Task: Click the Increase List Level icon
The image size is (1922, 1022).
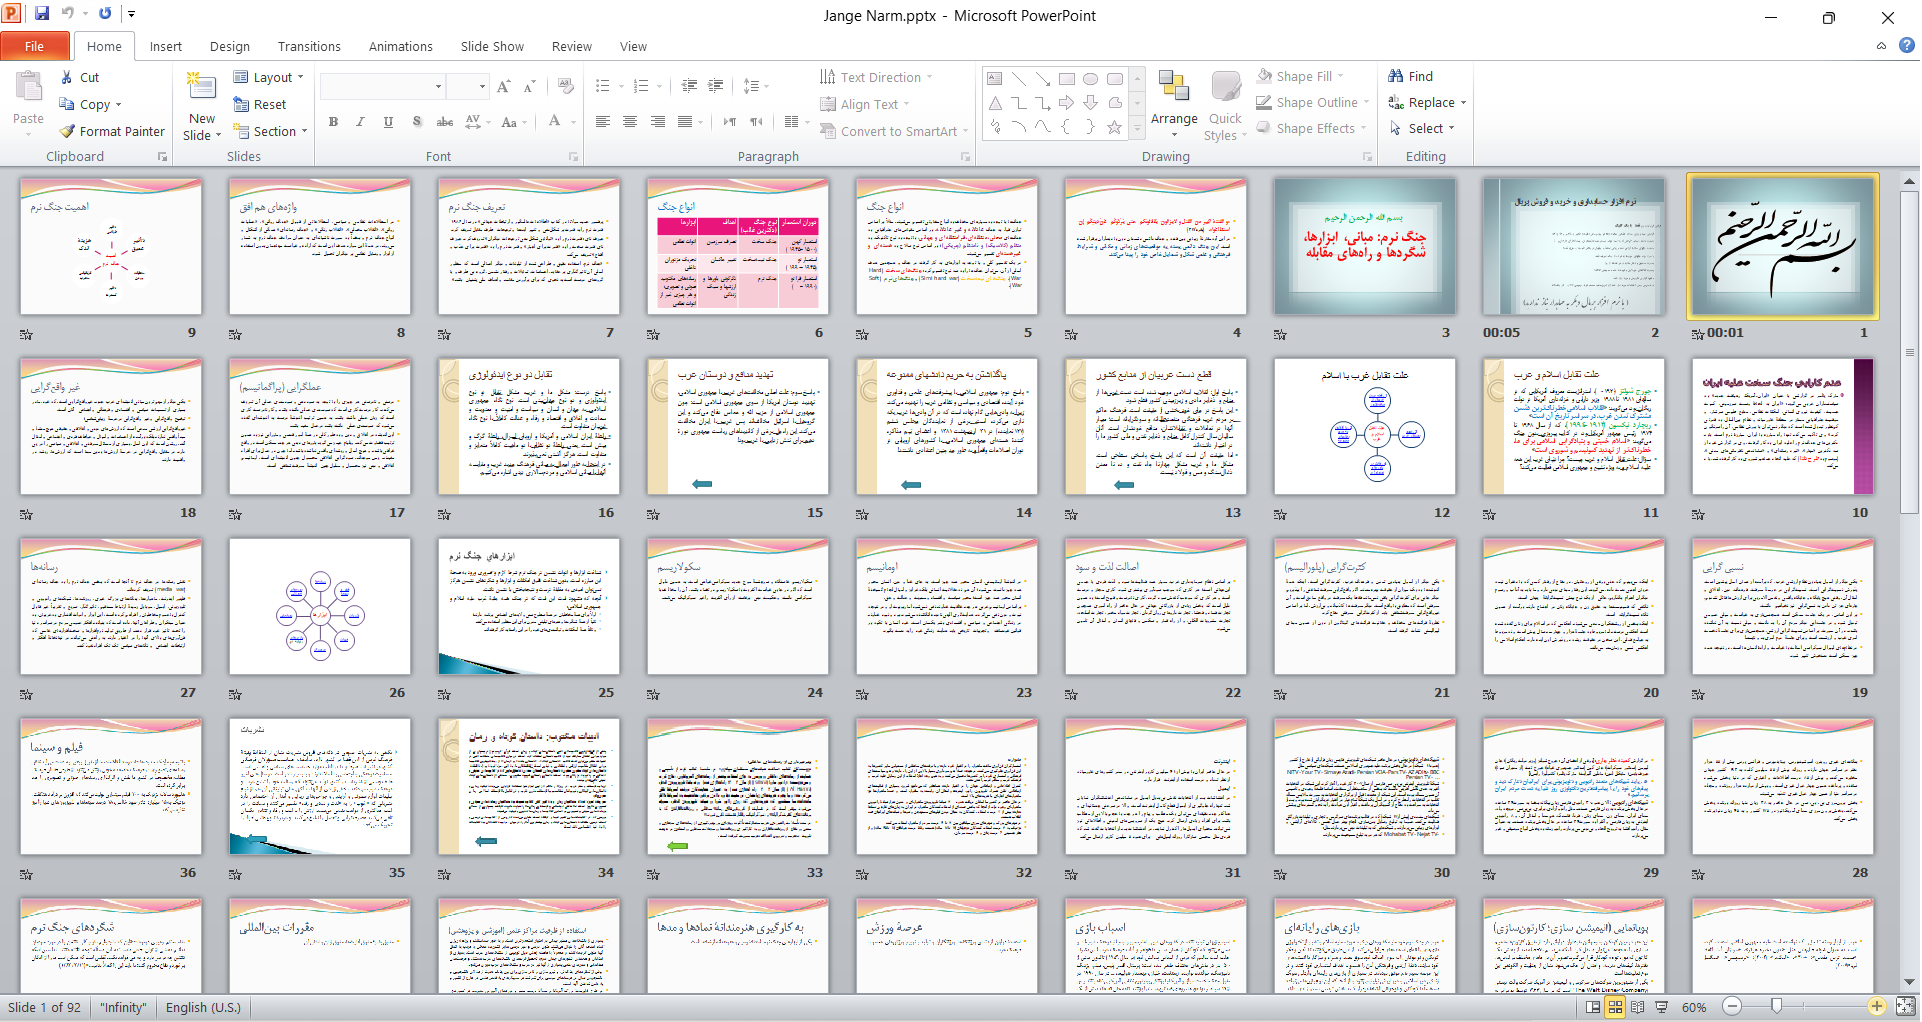Action: click(715, 86)
